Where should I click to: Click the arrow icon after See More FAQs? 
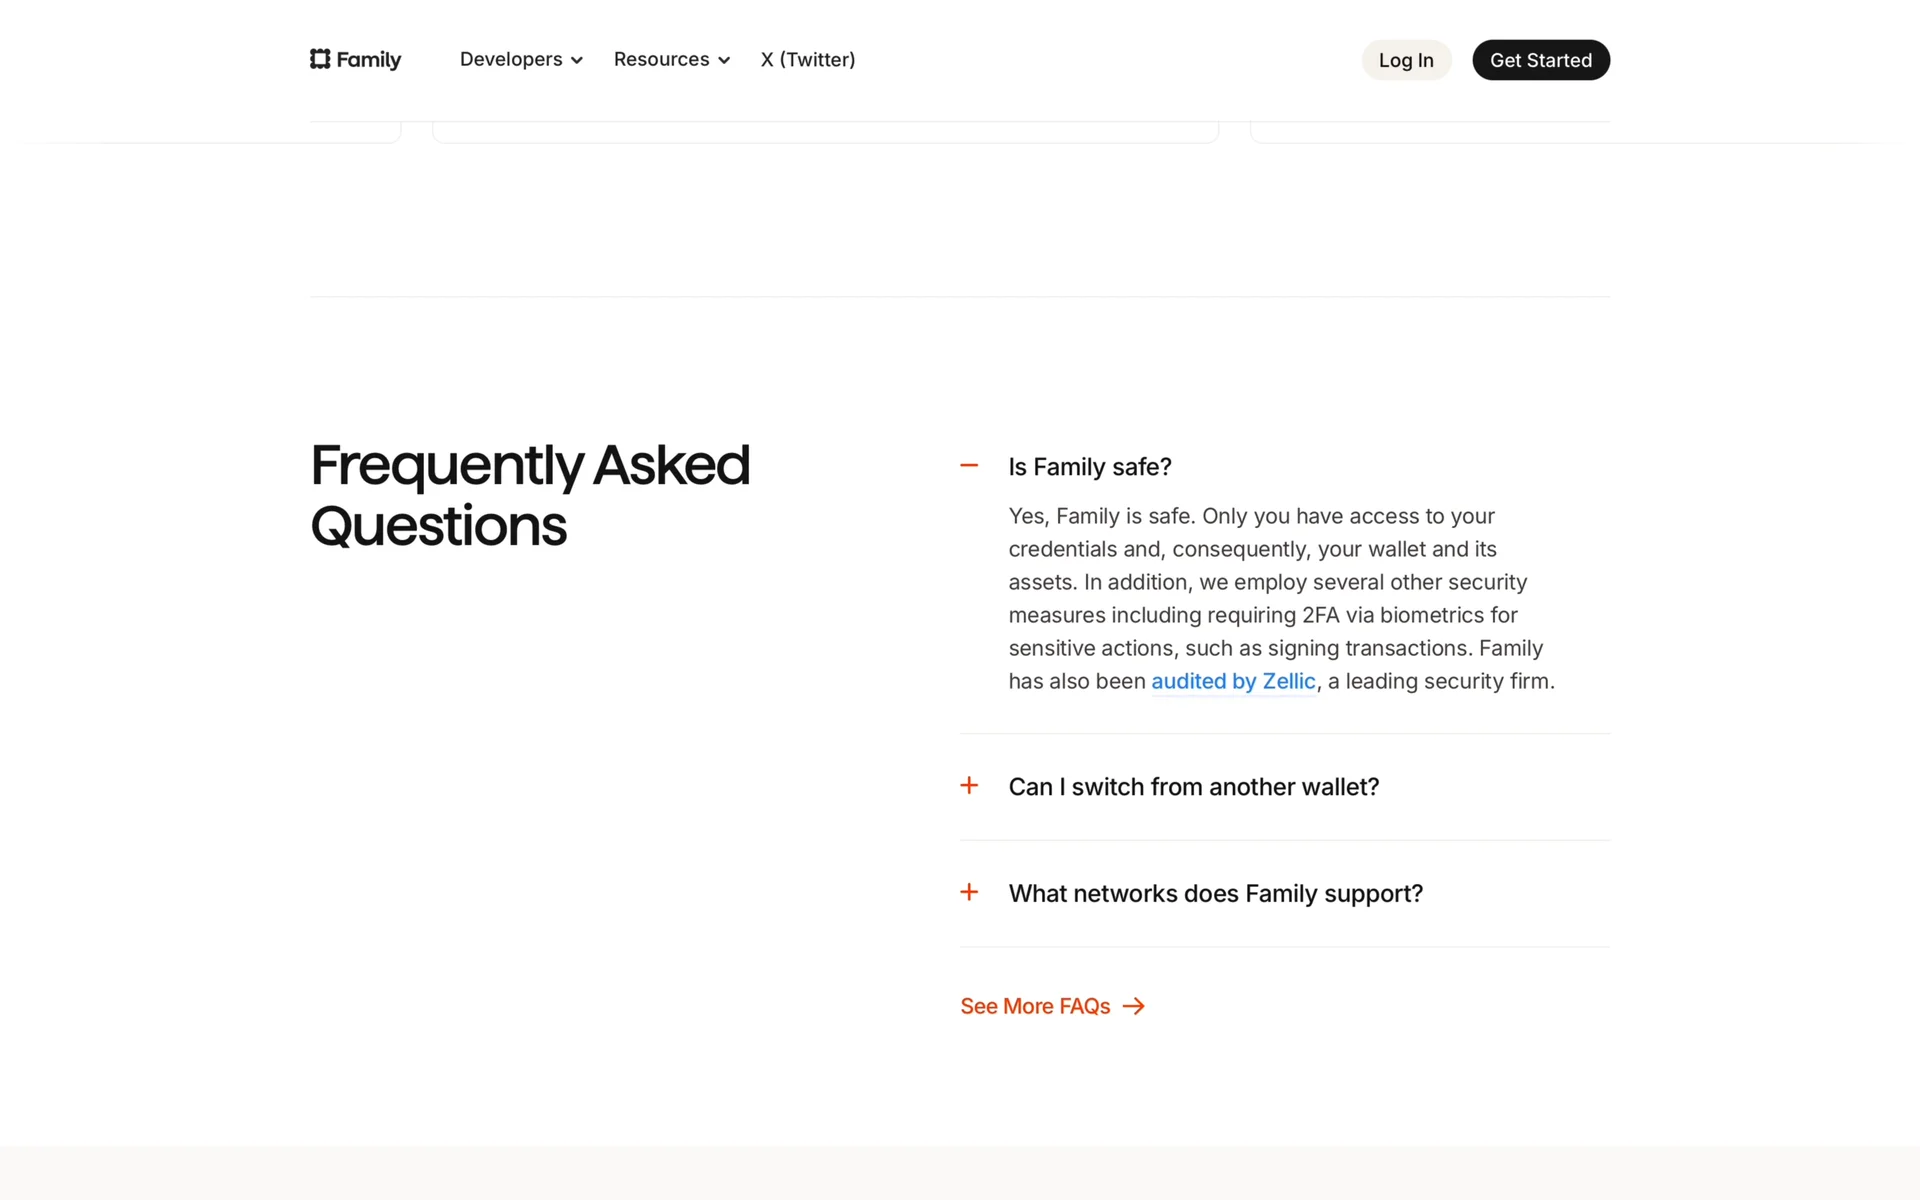[x=1134, y=1006]
